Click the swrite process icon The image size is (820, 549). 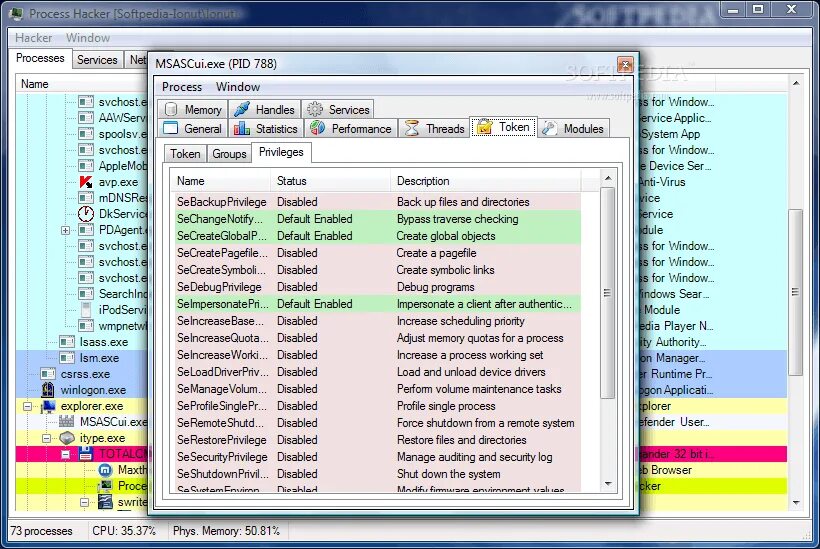coord(105,502)
